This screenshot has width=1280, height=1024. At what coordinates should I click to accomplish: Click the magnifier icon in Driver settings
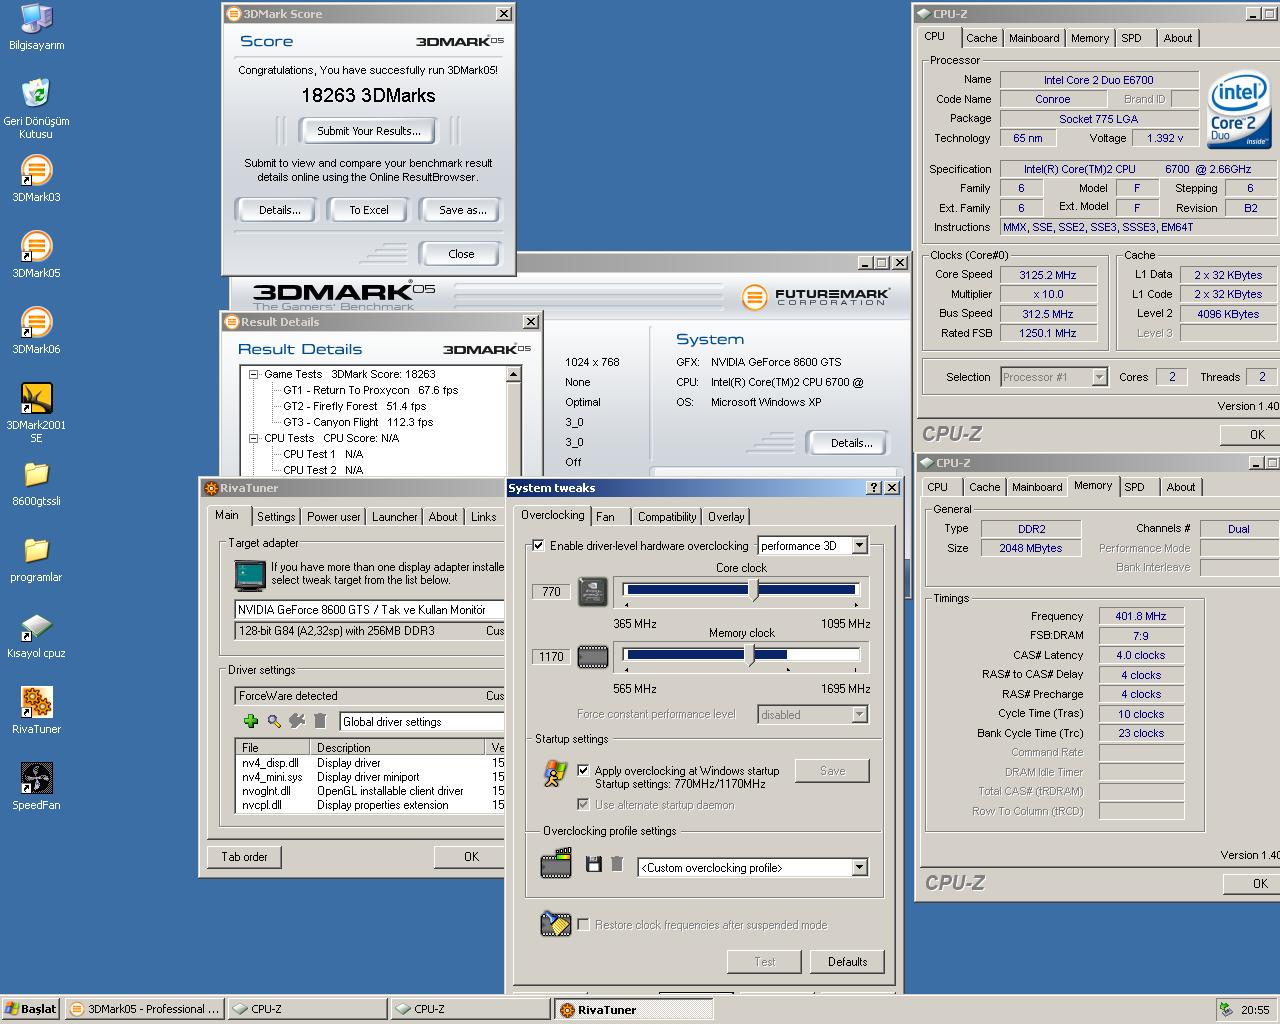pos(274,721)
